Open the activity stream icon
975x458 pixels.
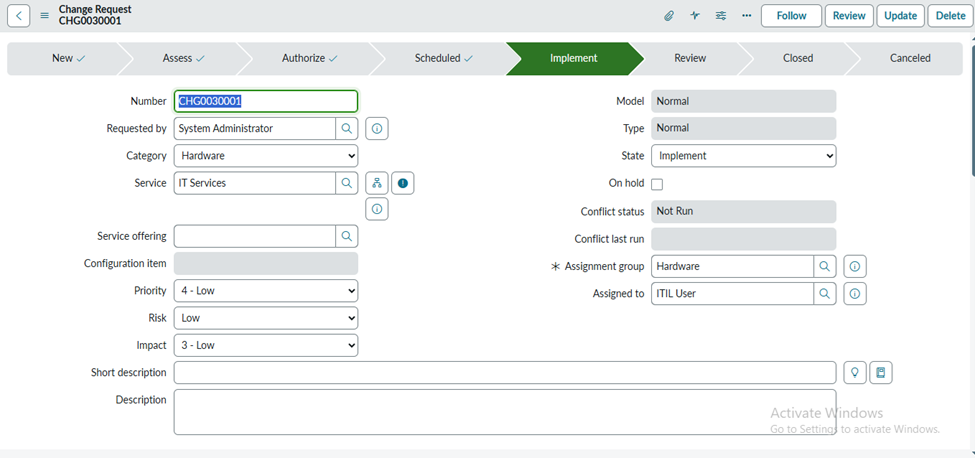pyautogui.click(x=695, y=16)
